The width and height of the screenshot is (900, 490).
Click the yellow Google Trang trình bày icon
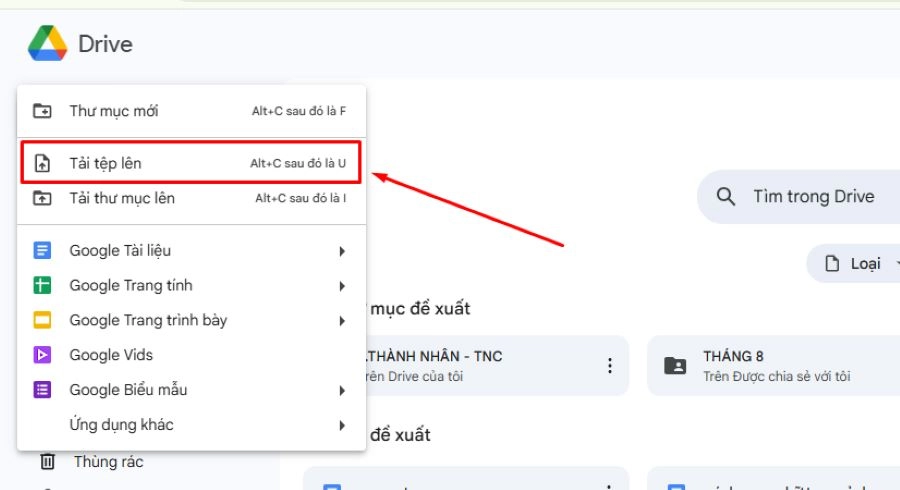click(42, 320)
